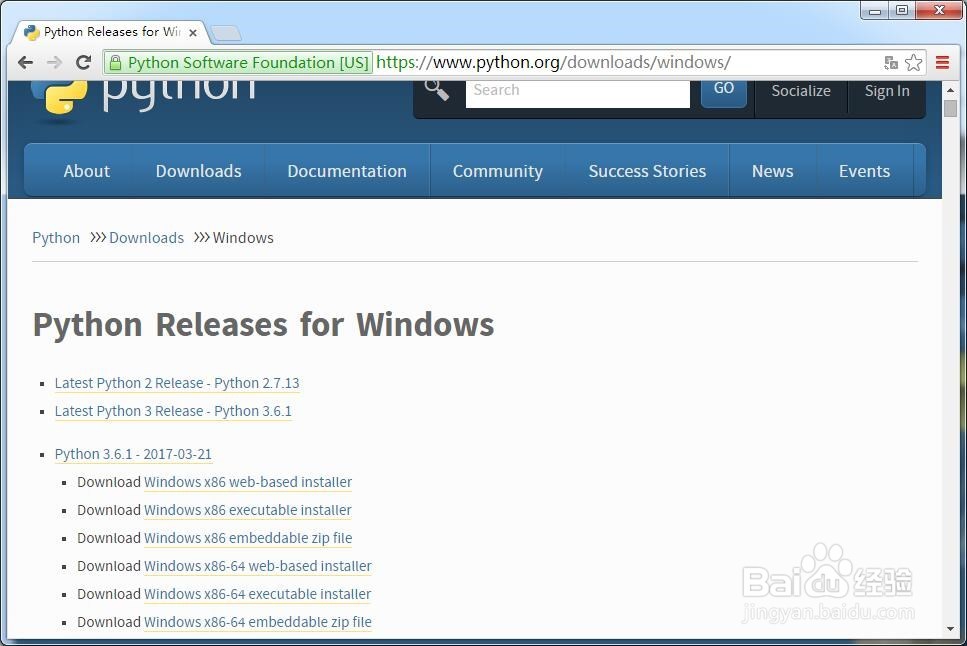Click the browser Back arrow
This screenshot has width=967, height=646.
(x=25, y=62)
